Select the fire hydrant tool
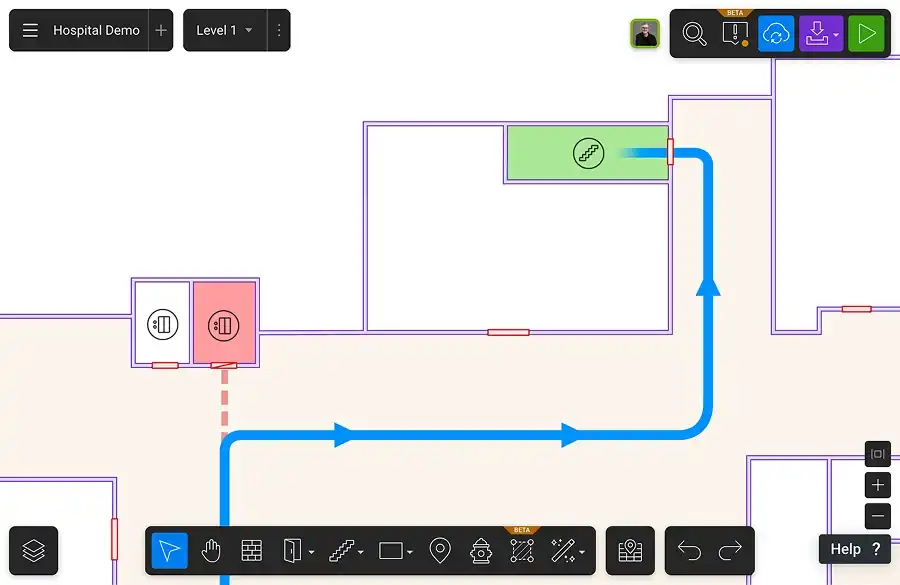The image size is (900, 585). (x=481, y=550)
